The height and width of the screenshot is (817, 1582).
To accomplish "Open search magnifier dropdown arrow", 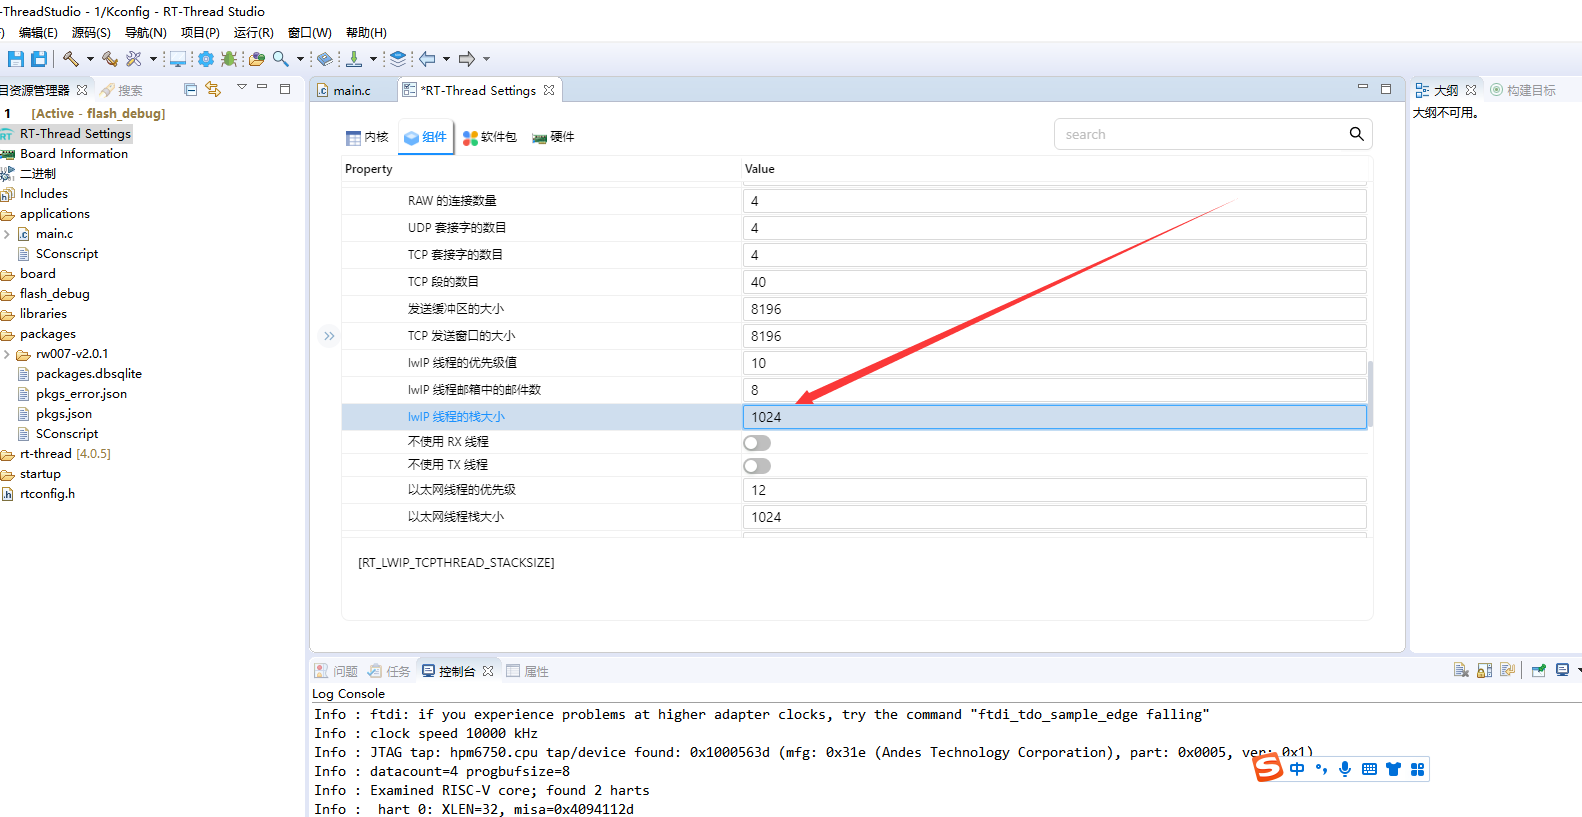I will point(300,59).
